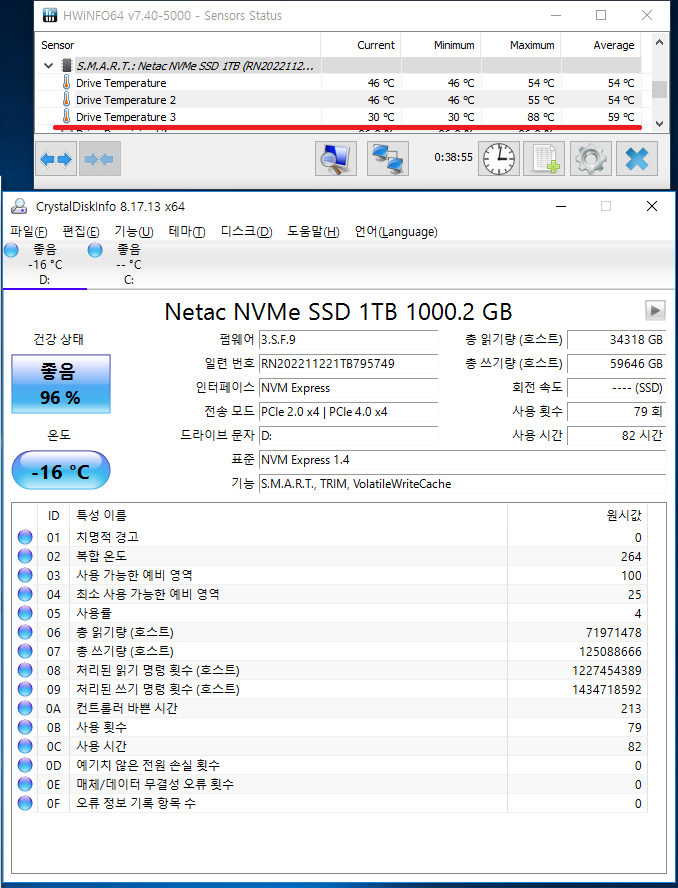Screen dimensions: 678x888
Task: Click the 원시값 column header
Action: (x=577, y=515)
